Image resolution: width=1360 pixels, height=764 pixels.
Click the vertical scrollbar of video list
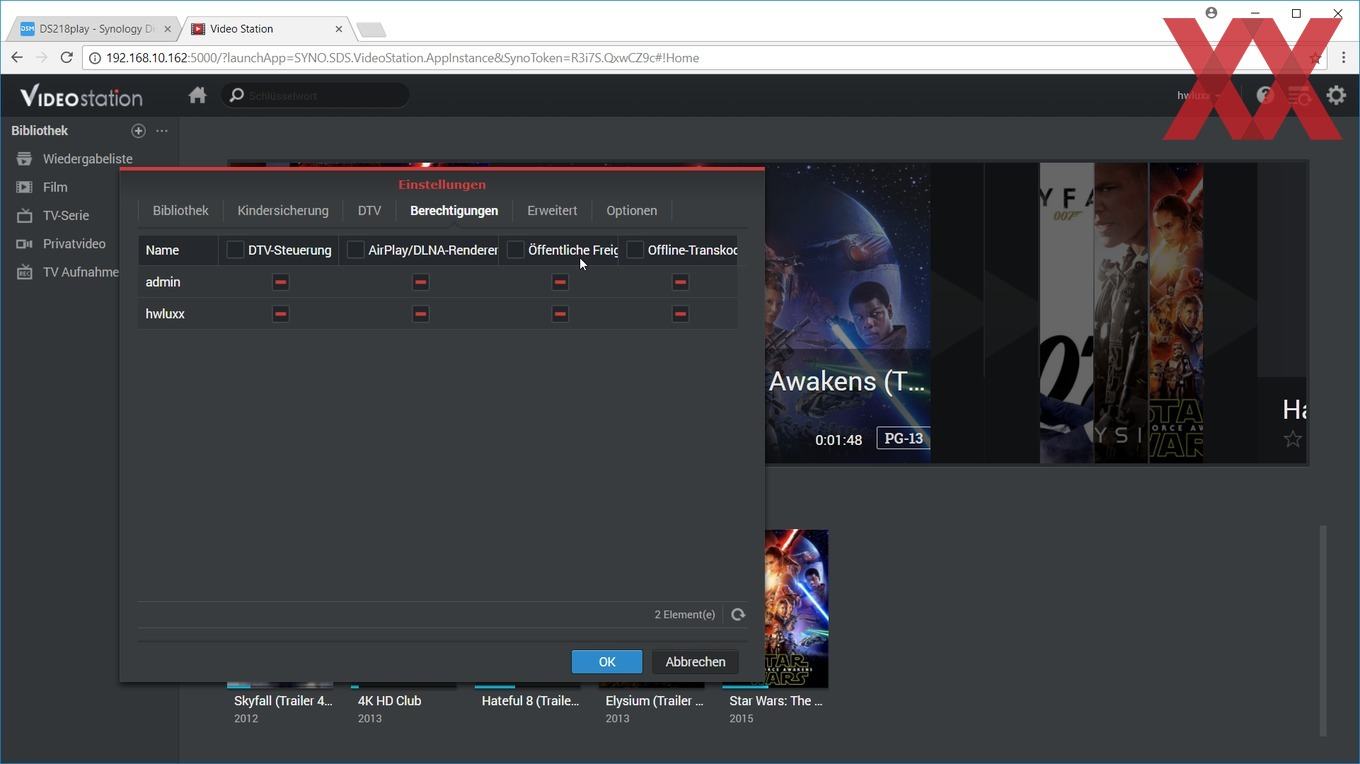tap(1324, 630)
